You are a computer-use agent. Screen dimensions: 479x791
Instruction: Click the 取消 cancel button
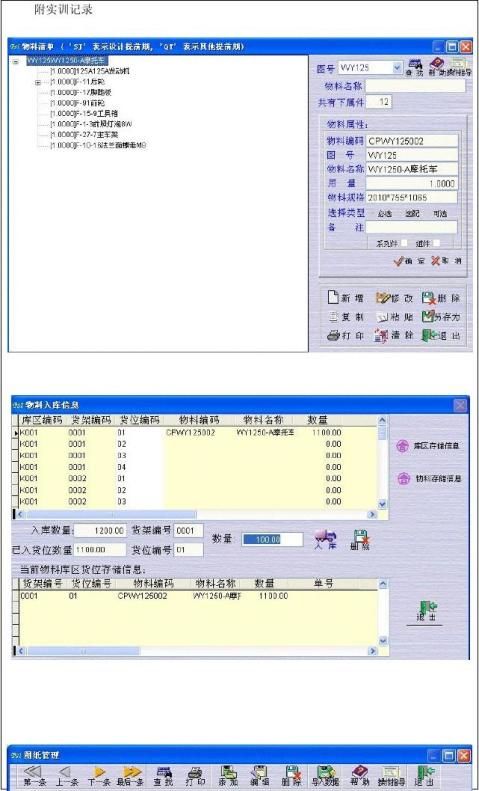(x=446, y=261)
